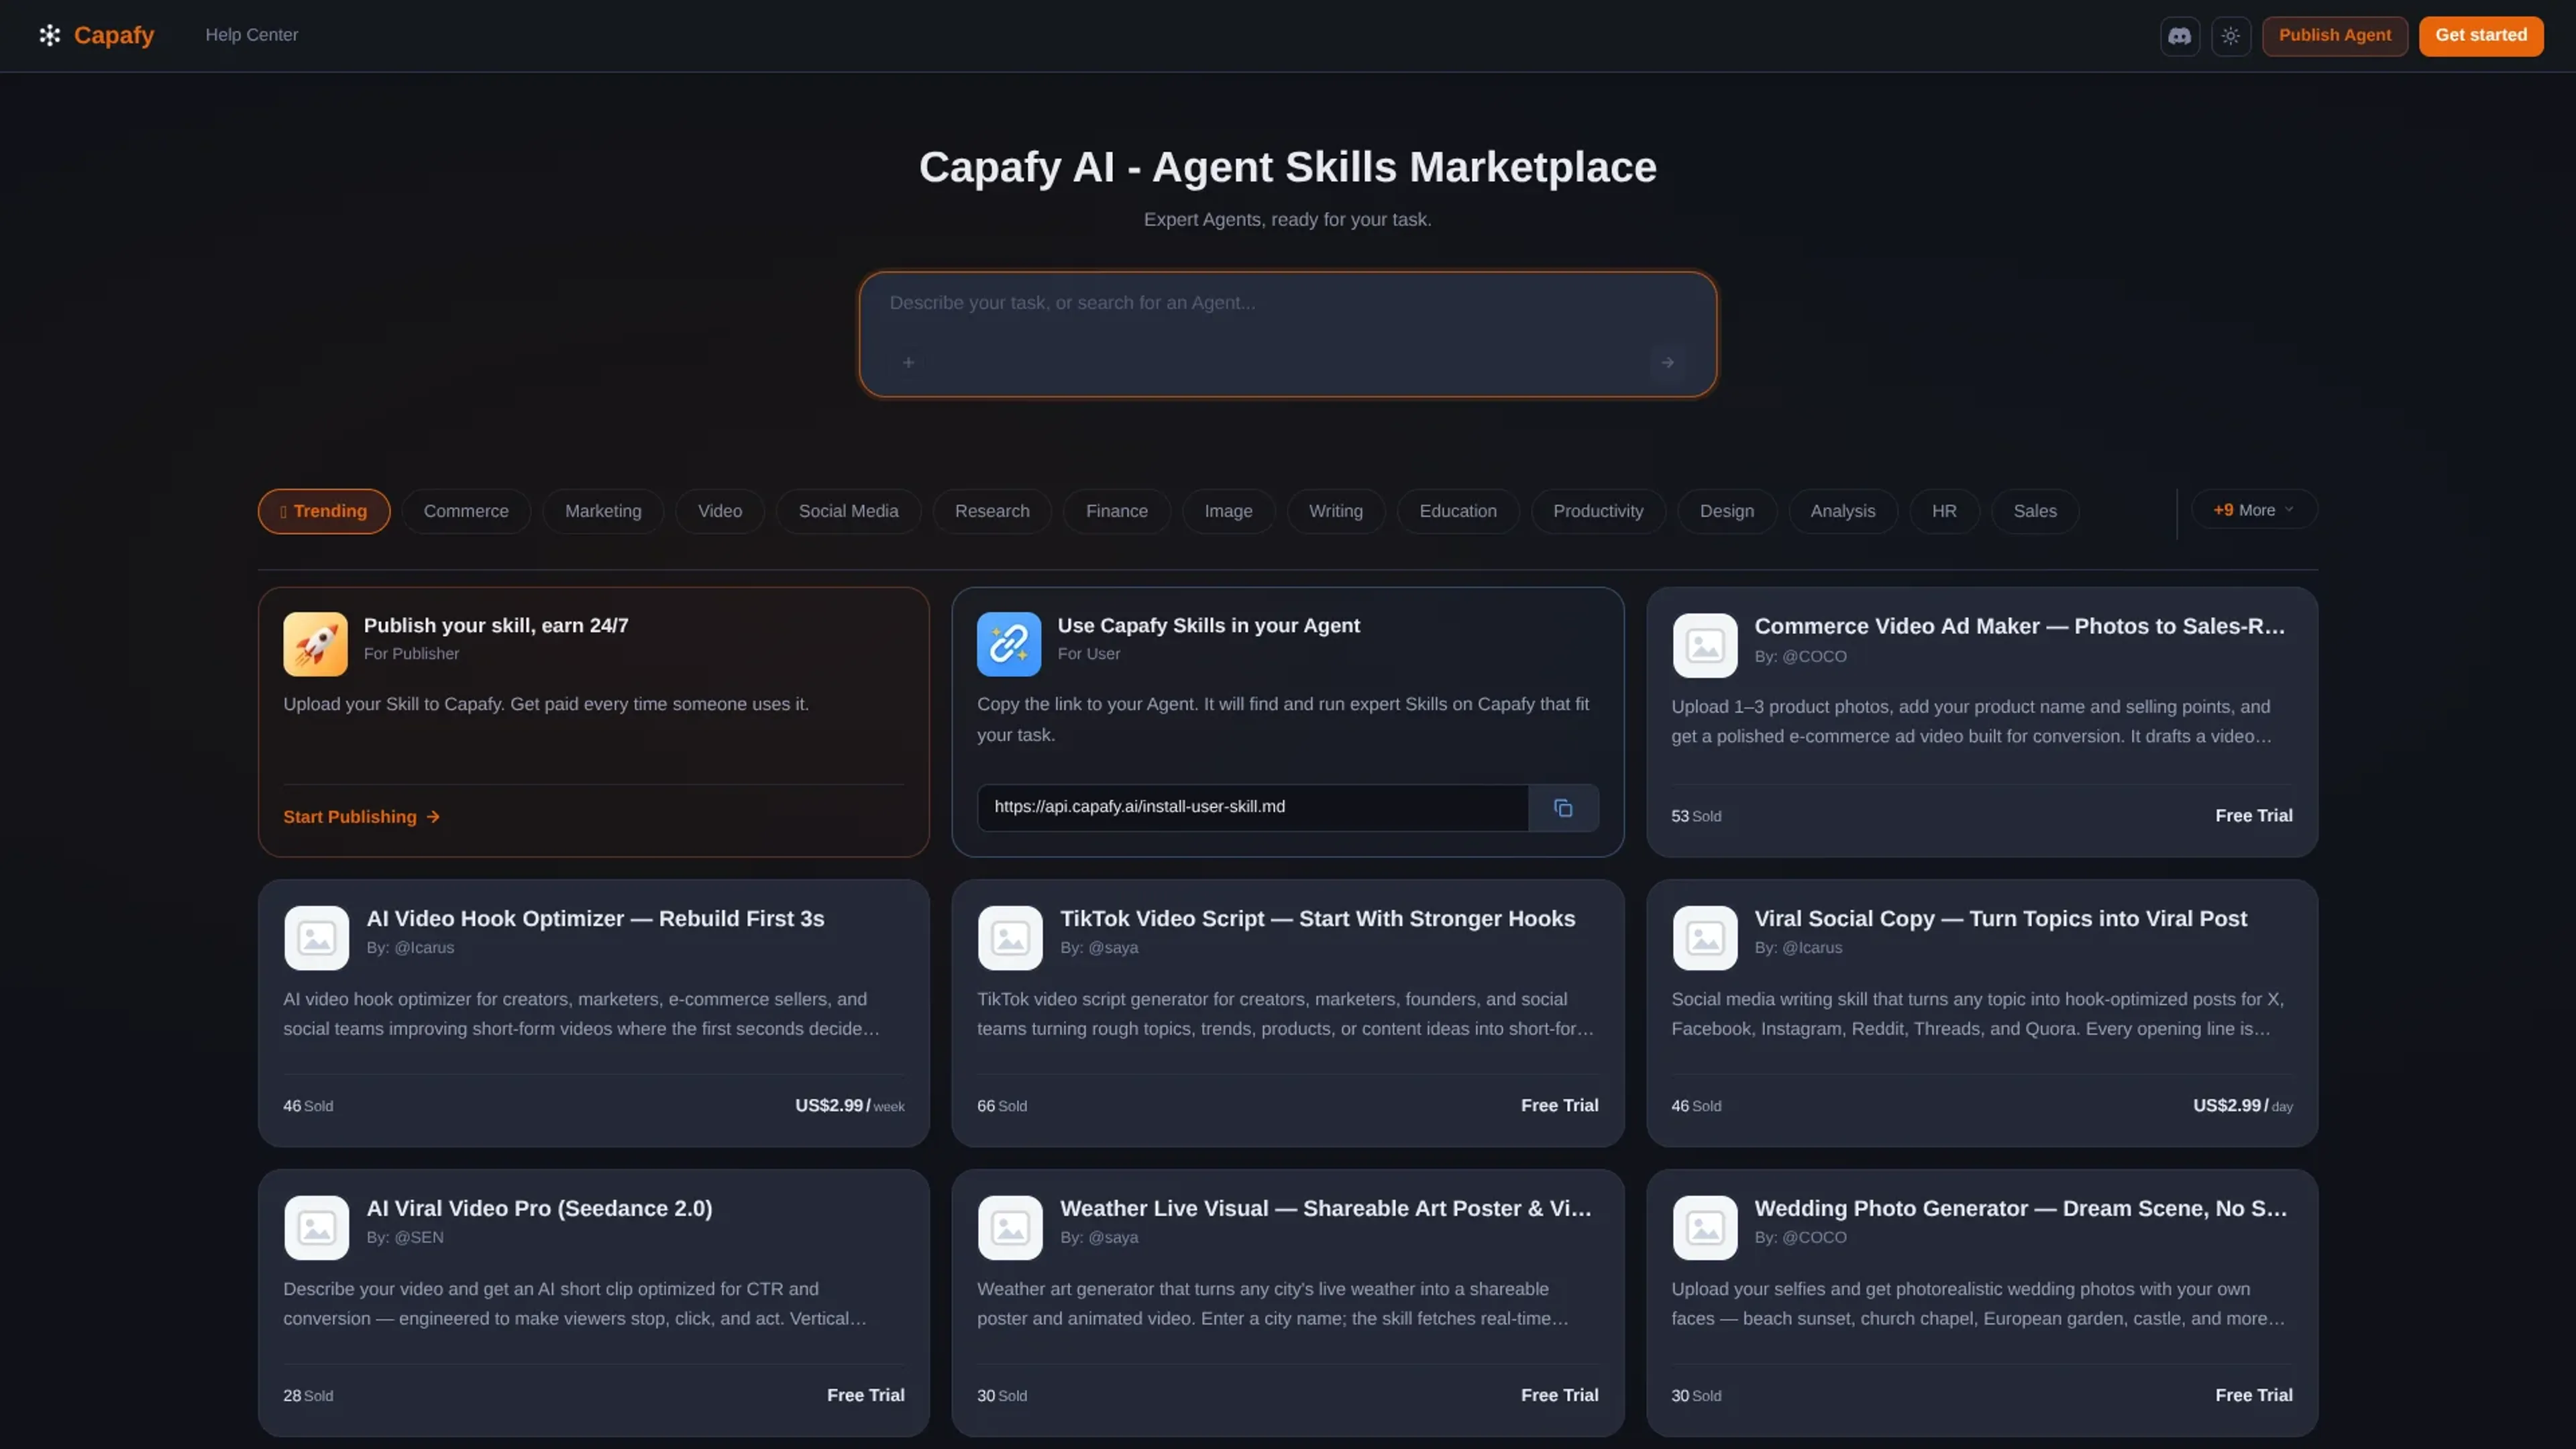Click Free Trial on Commerce Video Ad Maker
This screenshot has height=1449, width=2576.
2253,816
